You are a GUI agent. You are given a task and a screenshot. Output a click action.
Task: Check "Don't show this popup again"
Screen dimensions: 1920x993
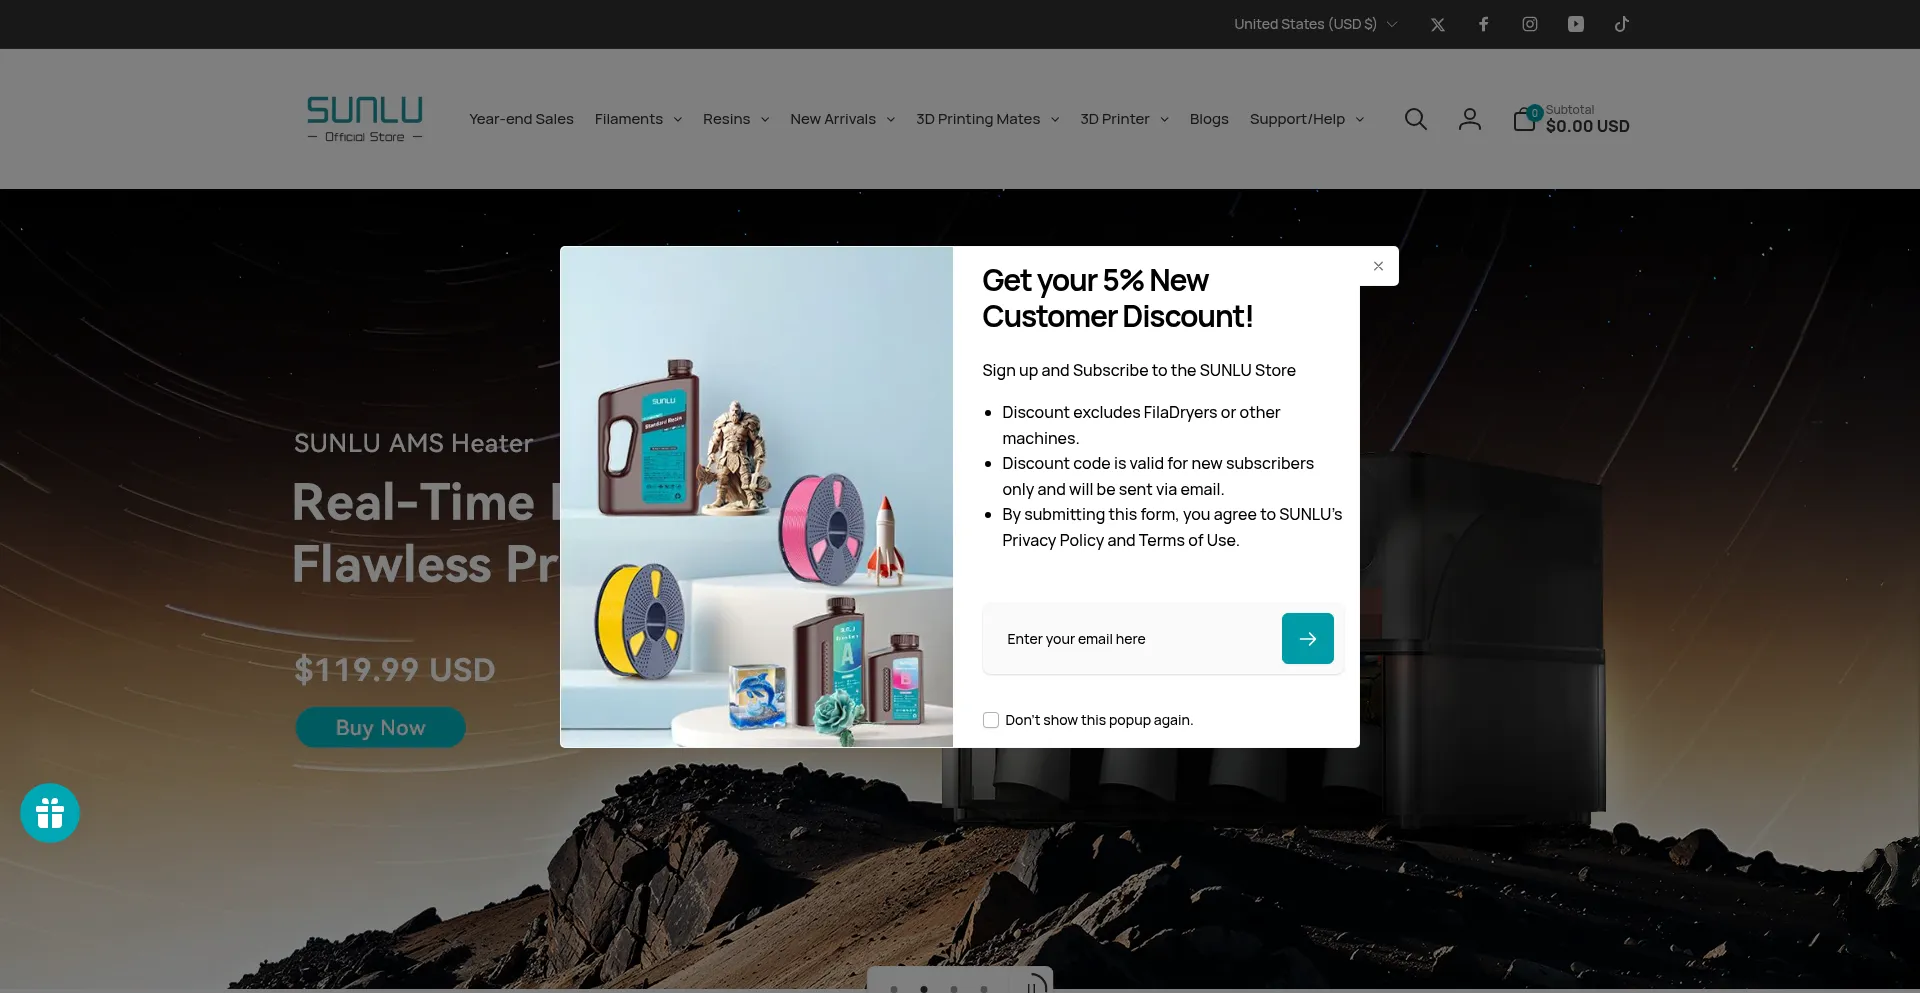click(991, 720)
